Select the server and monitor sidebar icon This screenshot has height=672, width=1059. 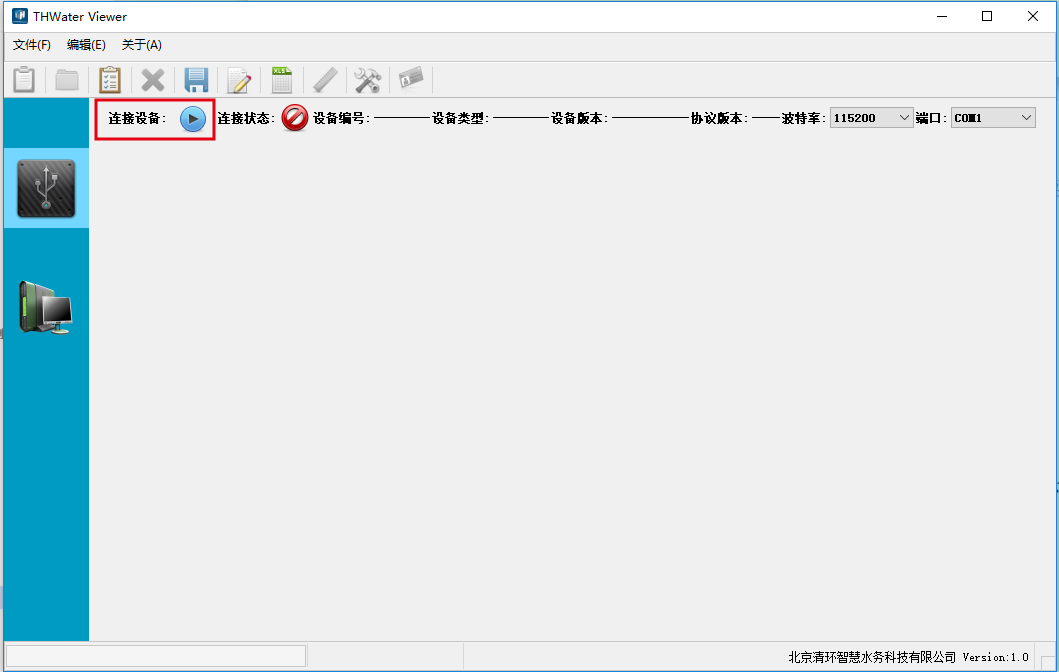pyautogui.click(x=46, y=307)
